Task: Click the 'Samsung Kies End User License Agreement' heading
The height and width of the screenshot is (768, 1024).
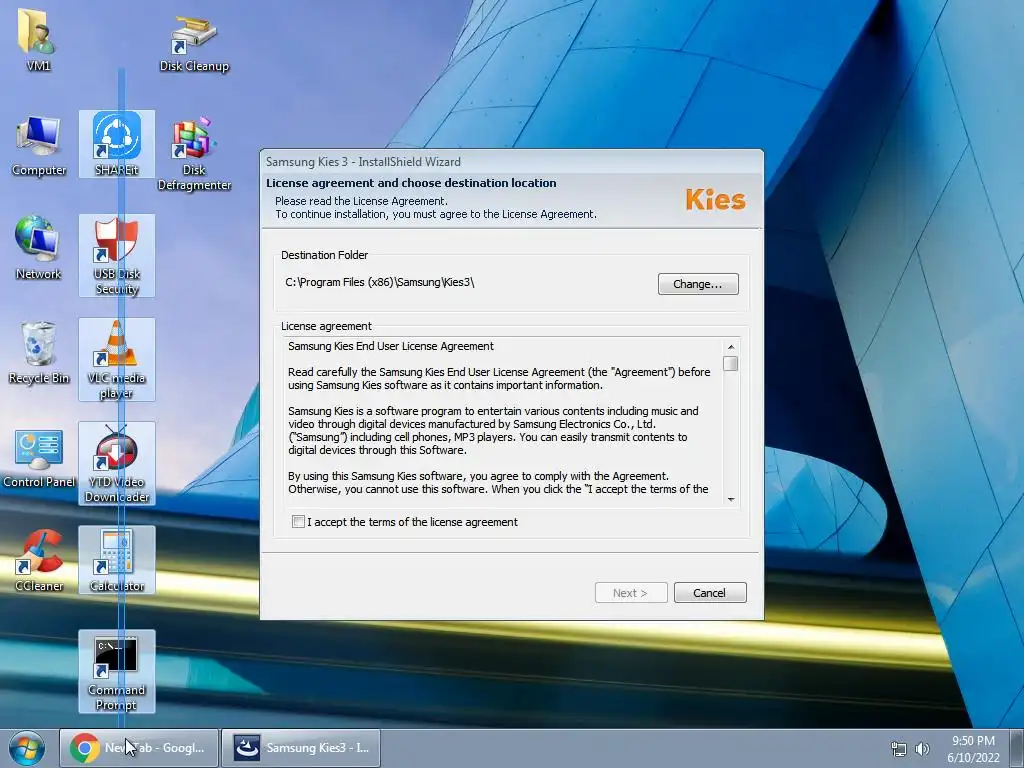Action: pos(391,346)
